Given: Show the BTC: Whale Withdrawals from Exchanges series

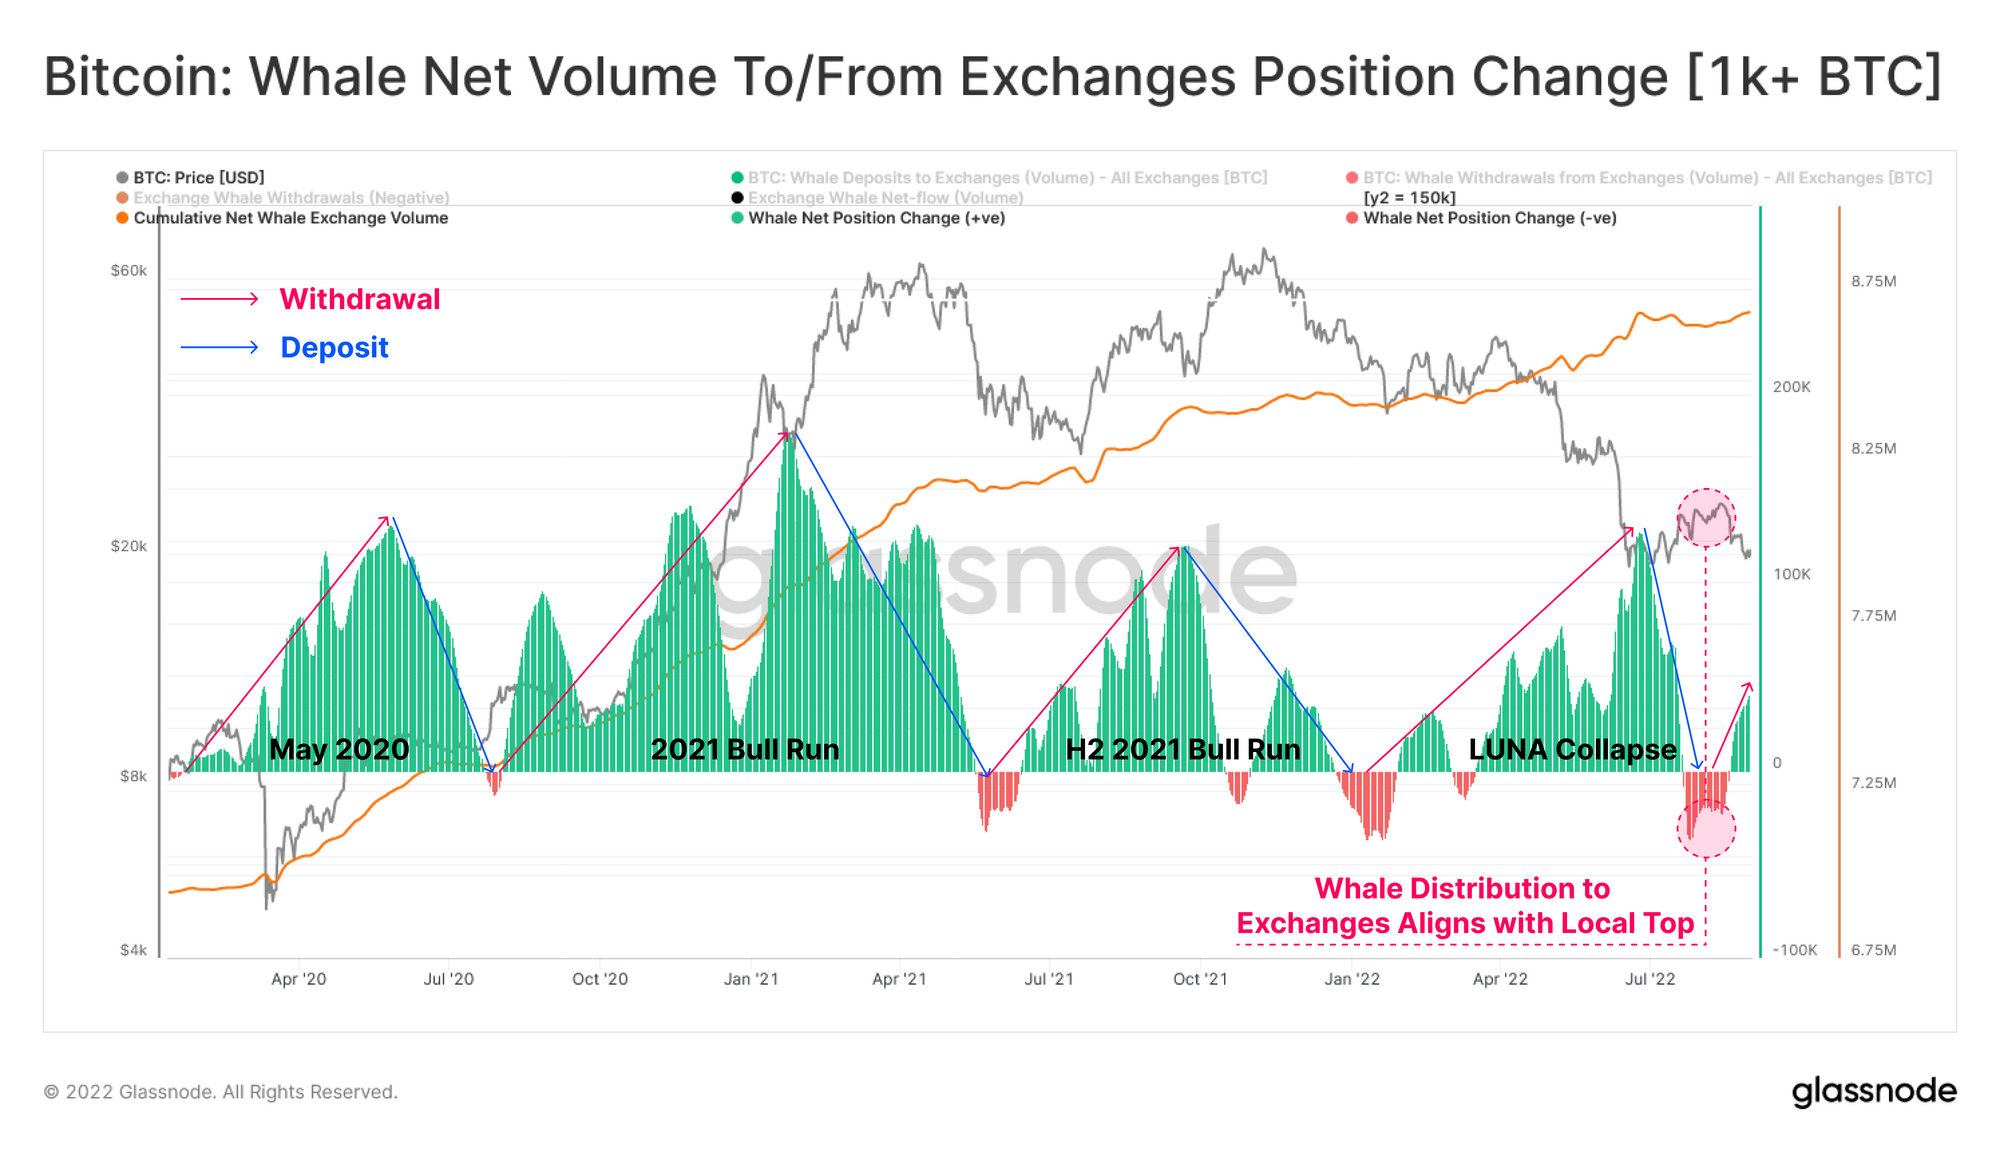Looking at the screenshot, I should [x=1646, y=178].
